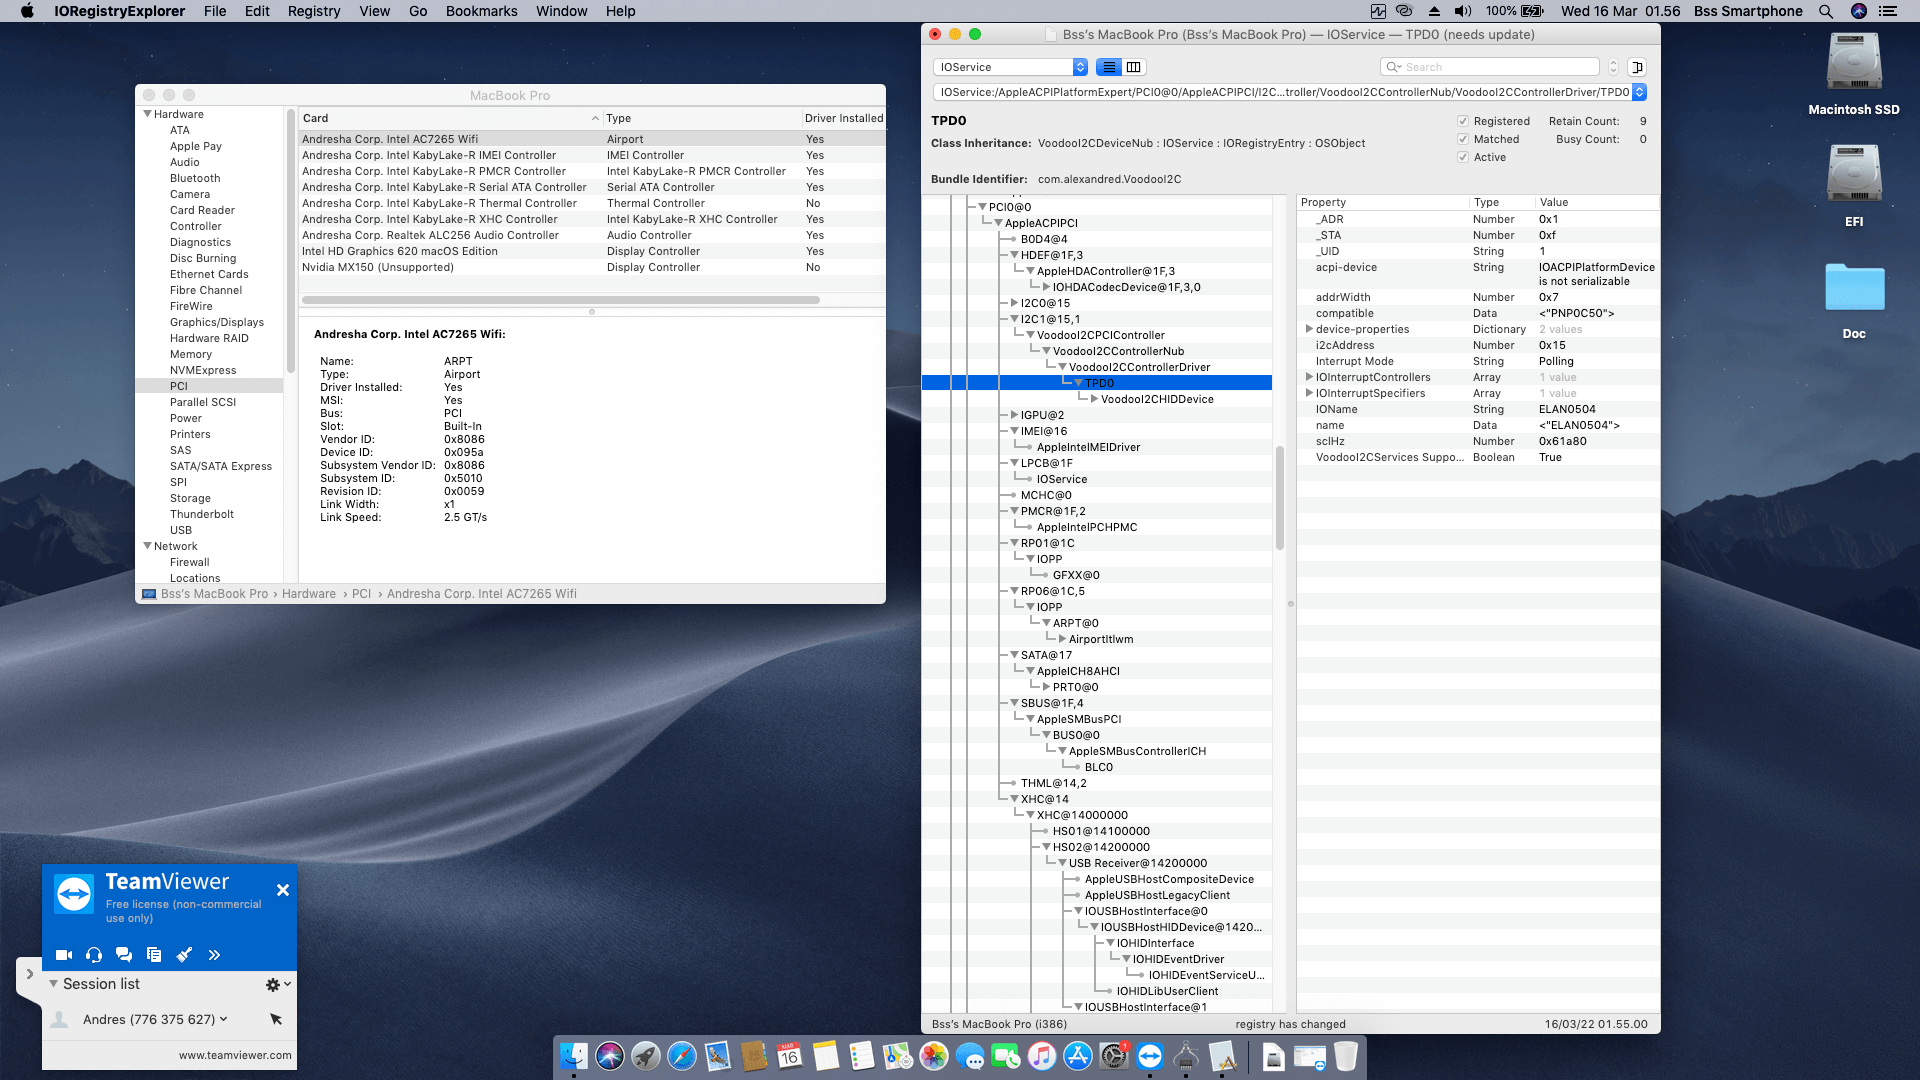
Task: Click the System Information sidebar scrollbar
Action: (x=291, y=240)
